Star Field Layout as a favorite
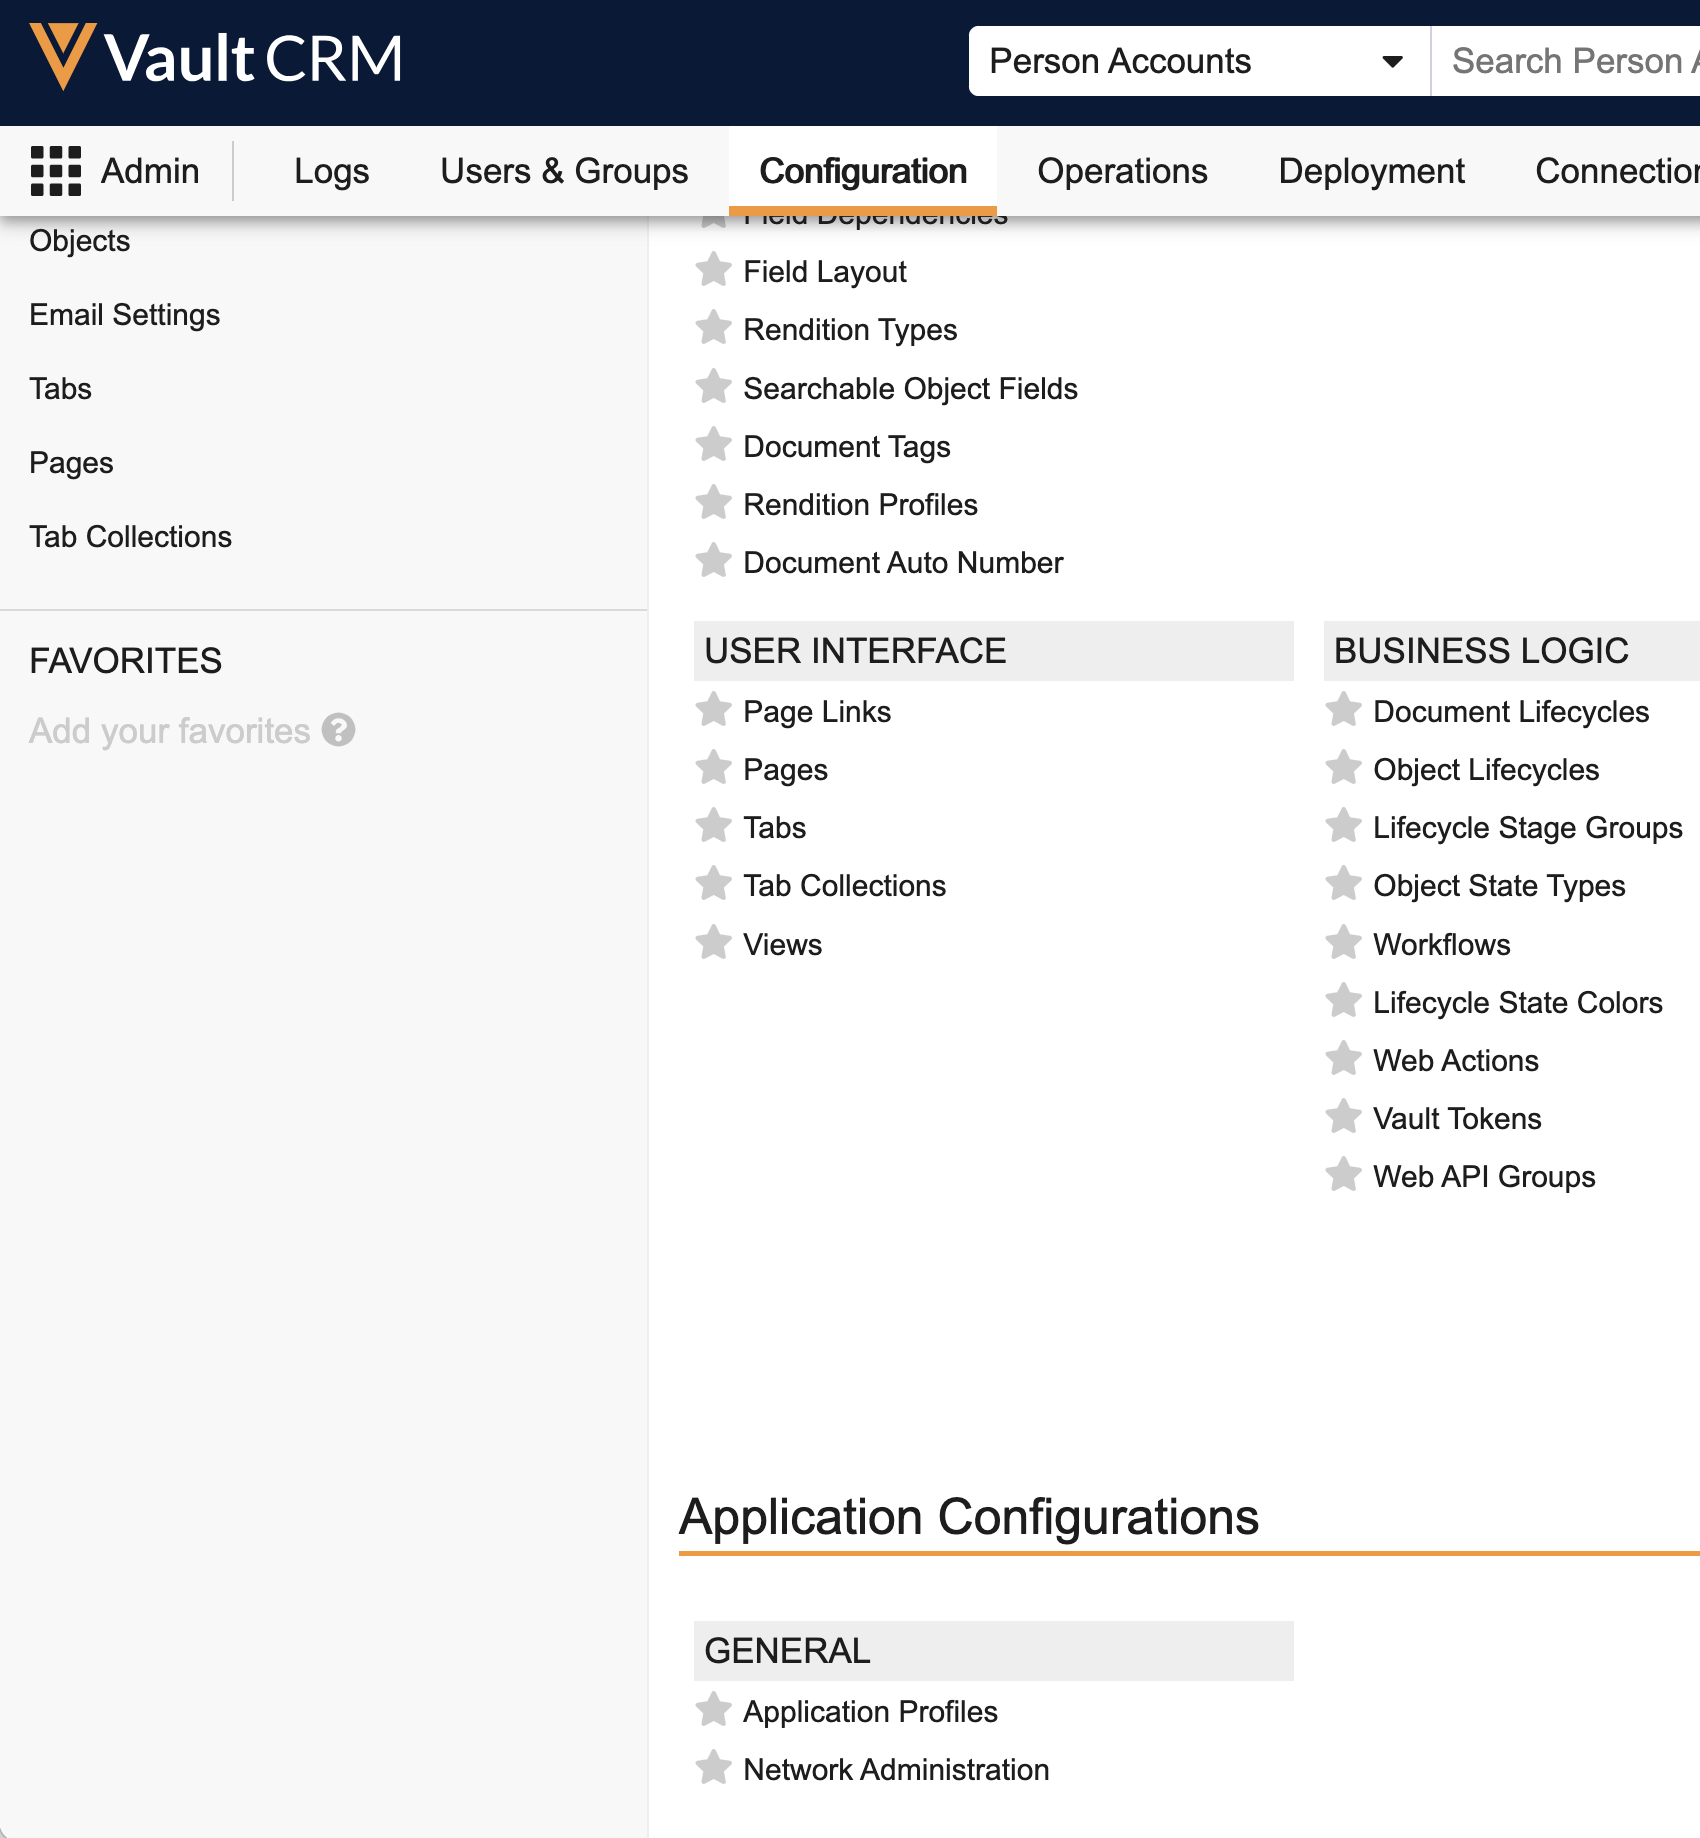The height and width of the screenshot is (1838, 1700). click(713, 271)
